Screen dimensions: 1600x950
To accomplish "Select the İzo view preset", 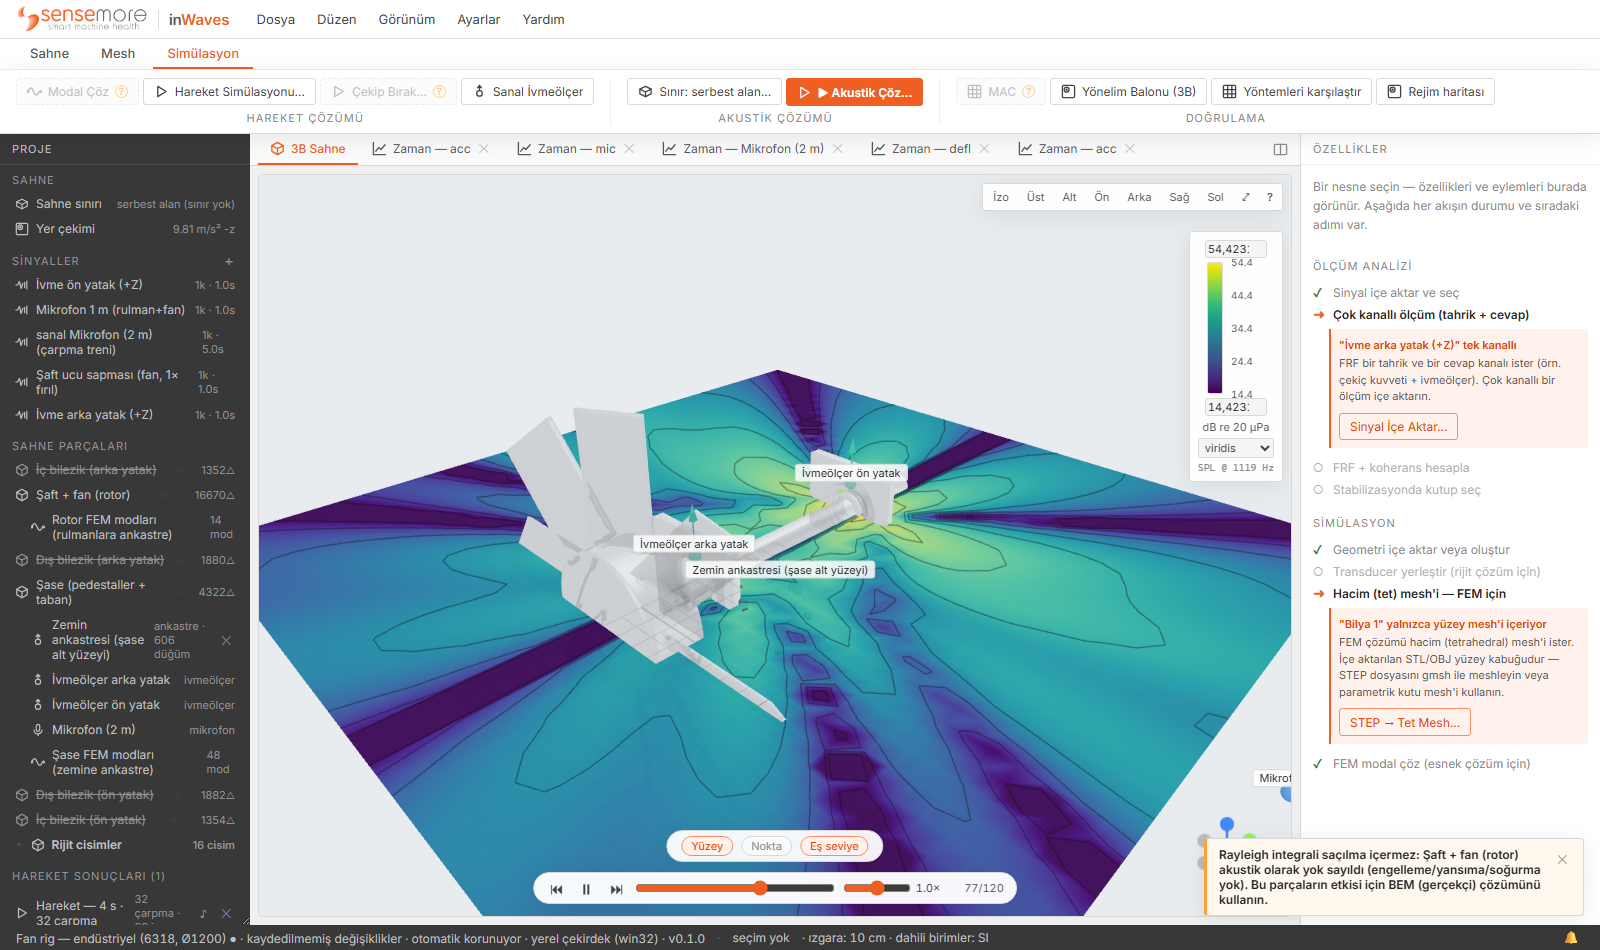I will [1001, 197].
